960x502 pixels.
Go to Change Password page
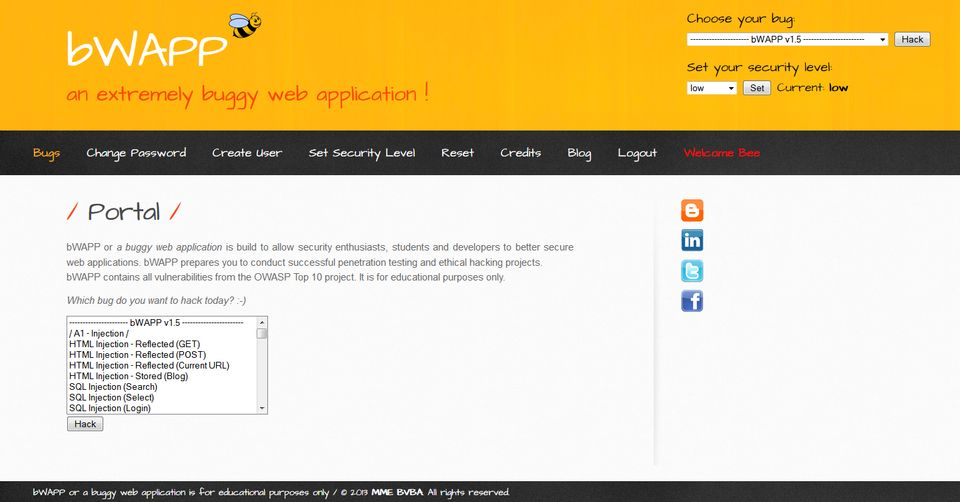(136, 153)
